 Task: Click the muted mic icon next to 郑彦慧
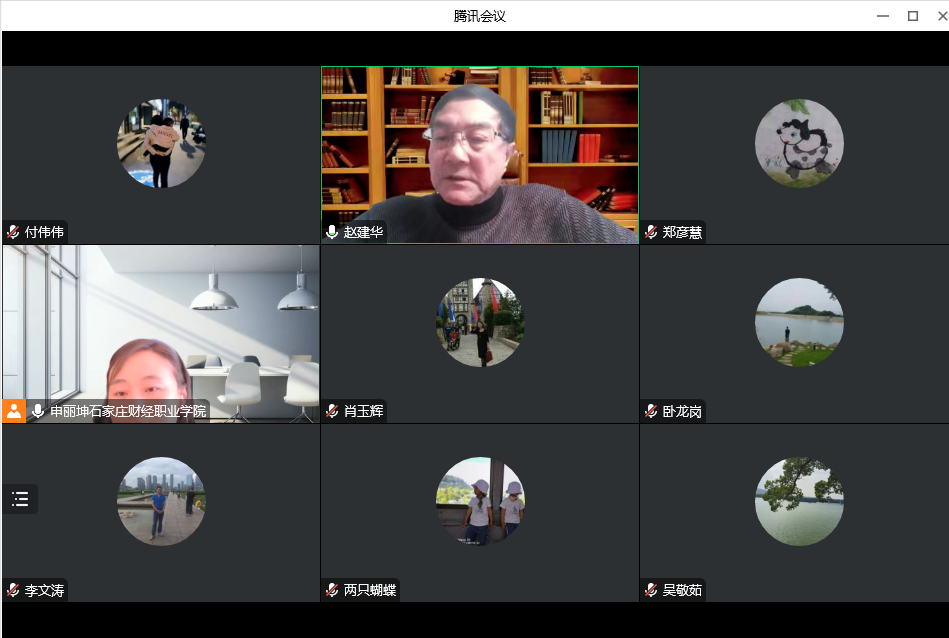651,232
